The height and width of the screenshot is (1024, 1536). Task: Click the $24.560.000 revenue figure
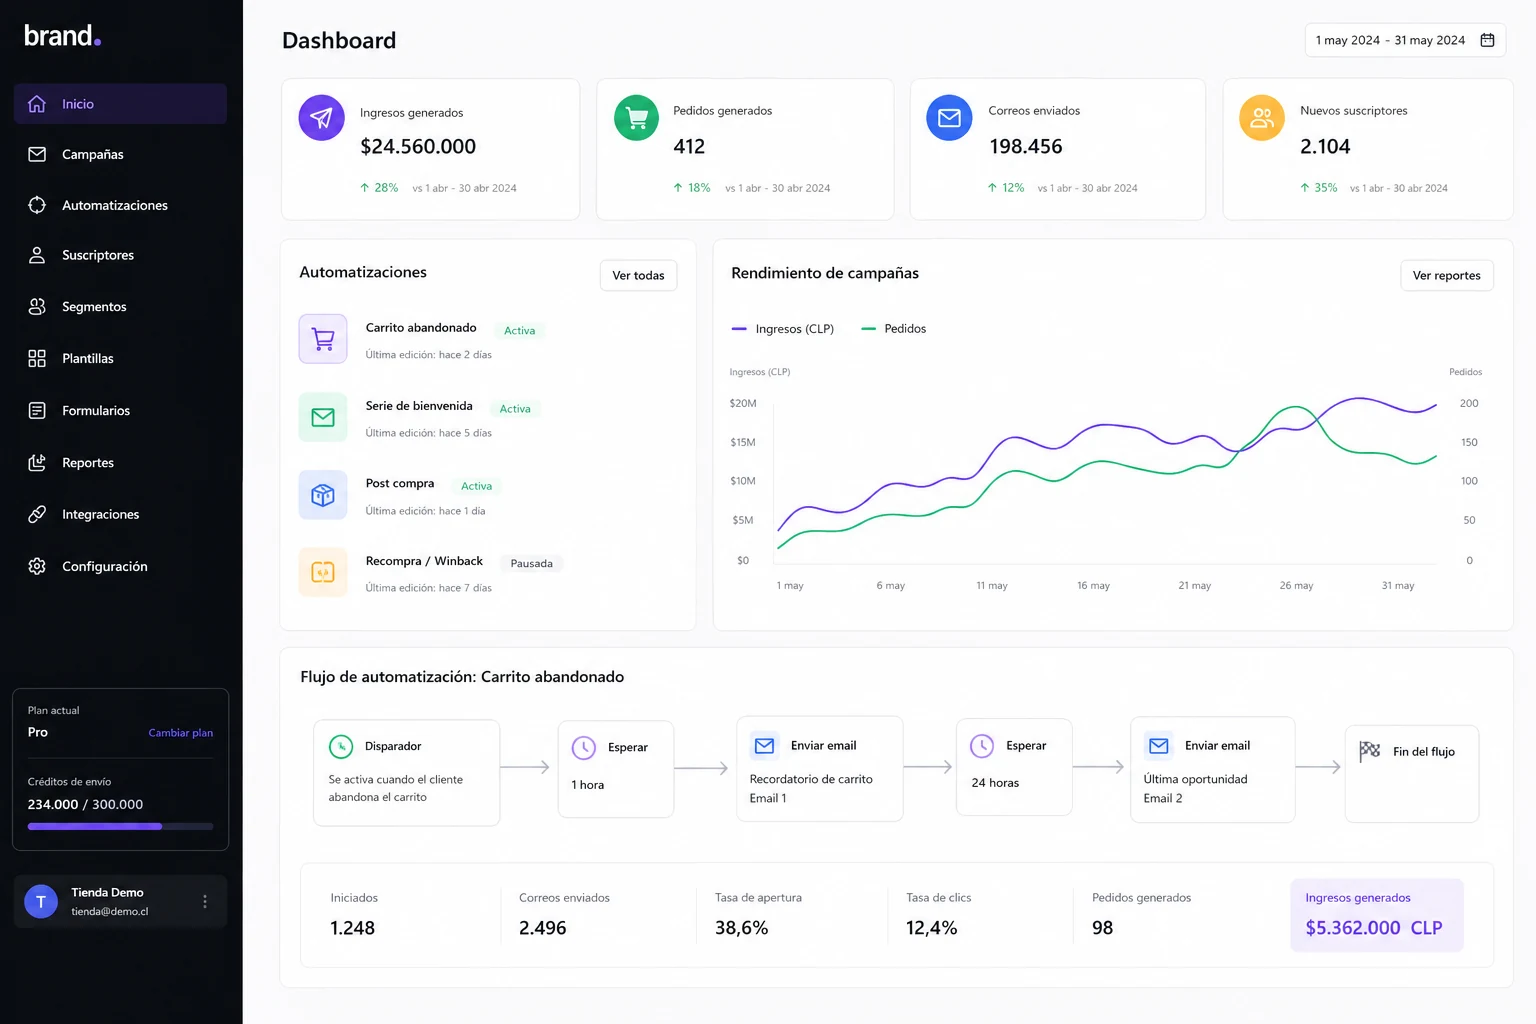[418, 146]
